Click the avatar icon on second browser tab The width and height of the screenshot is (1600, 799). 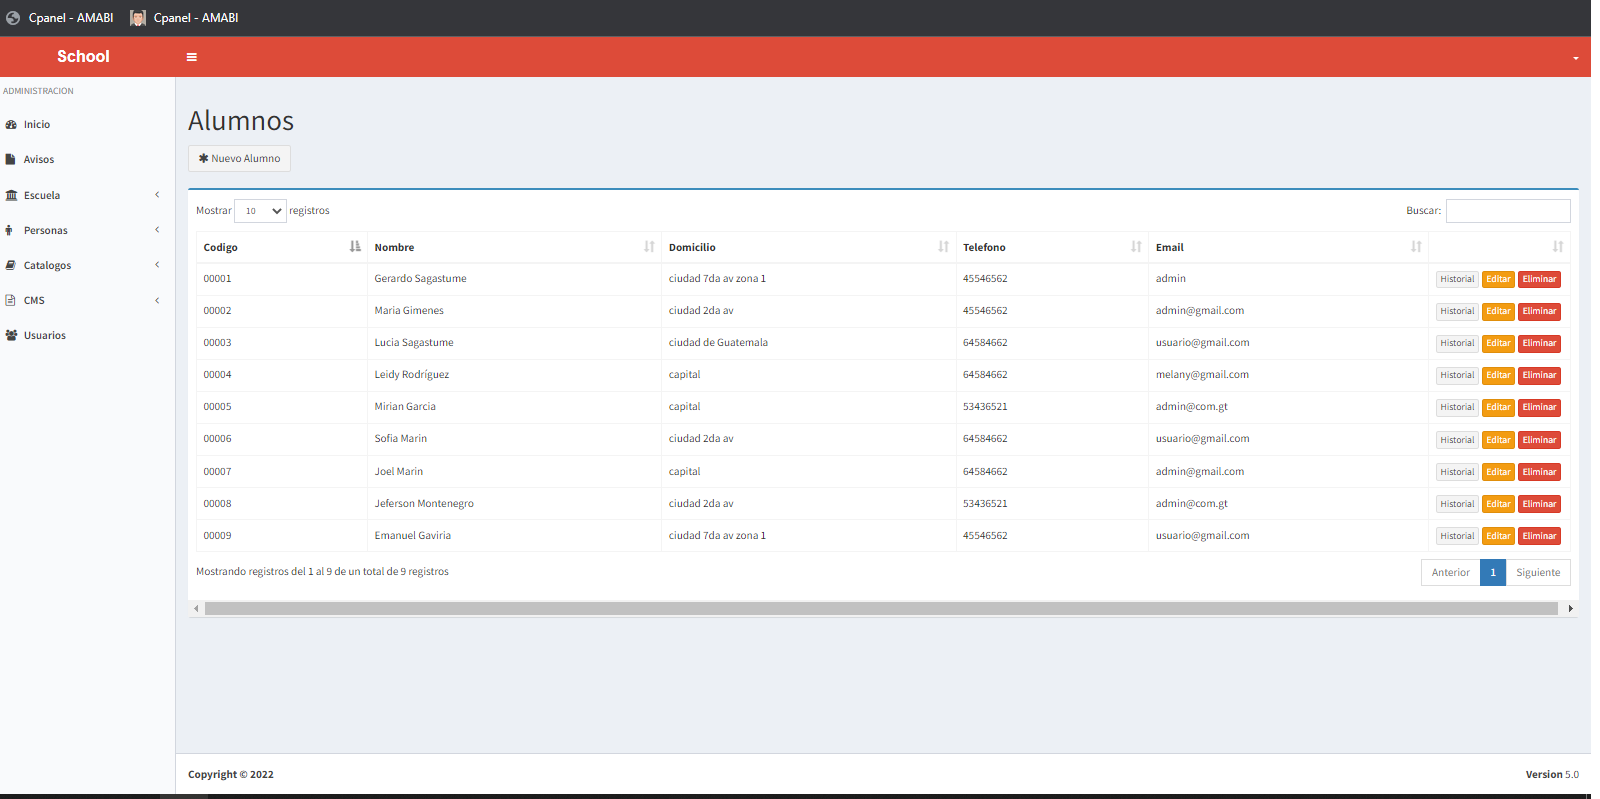[138, 18]
